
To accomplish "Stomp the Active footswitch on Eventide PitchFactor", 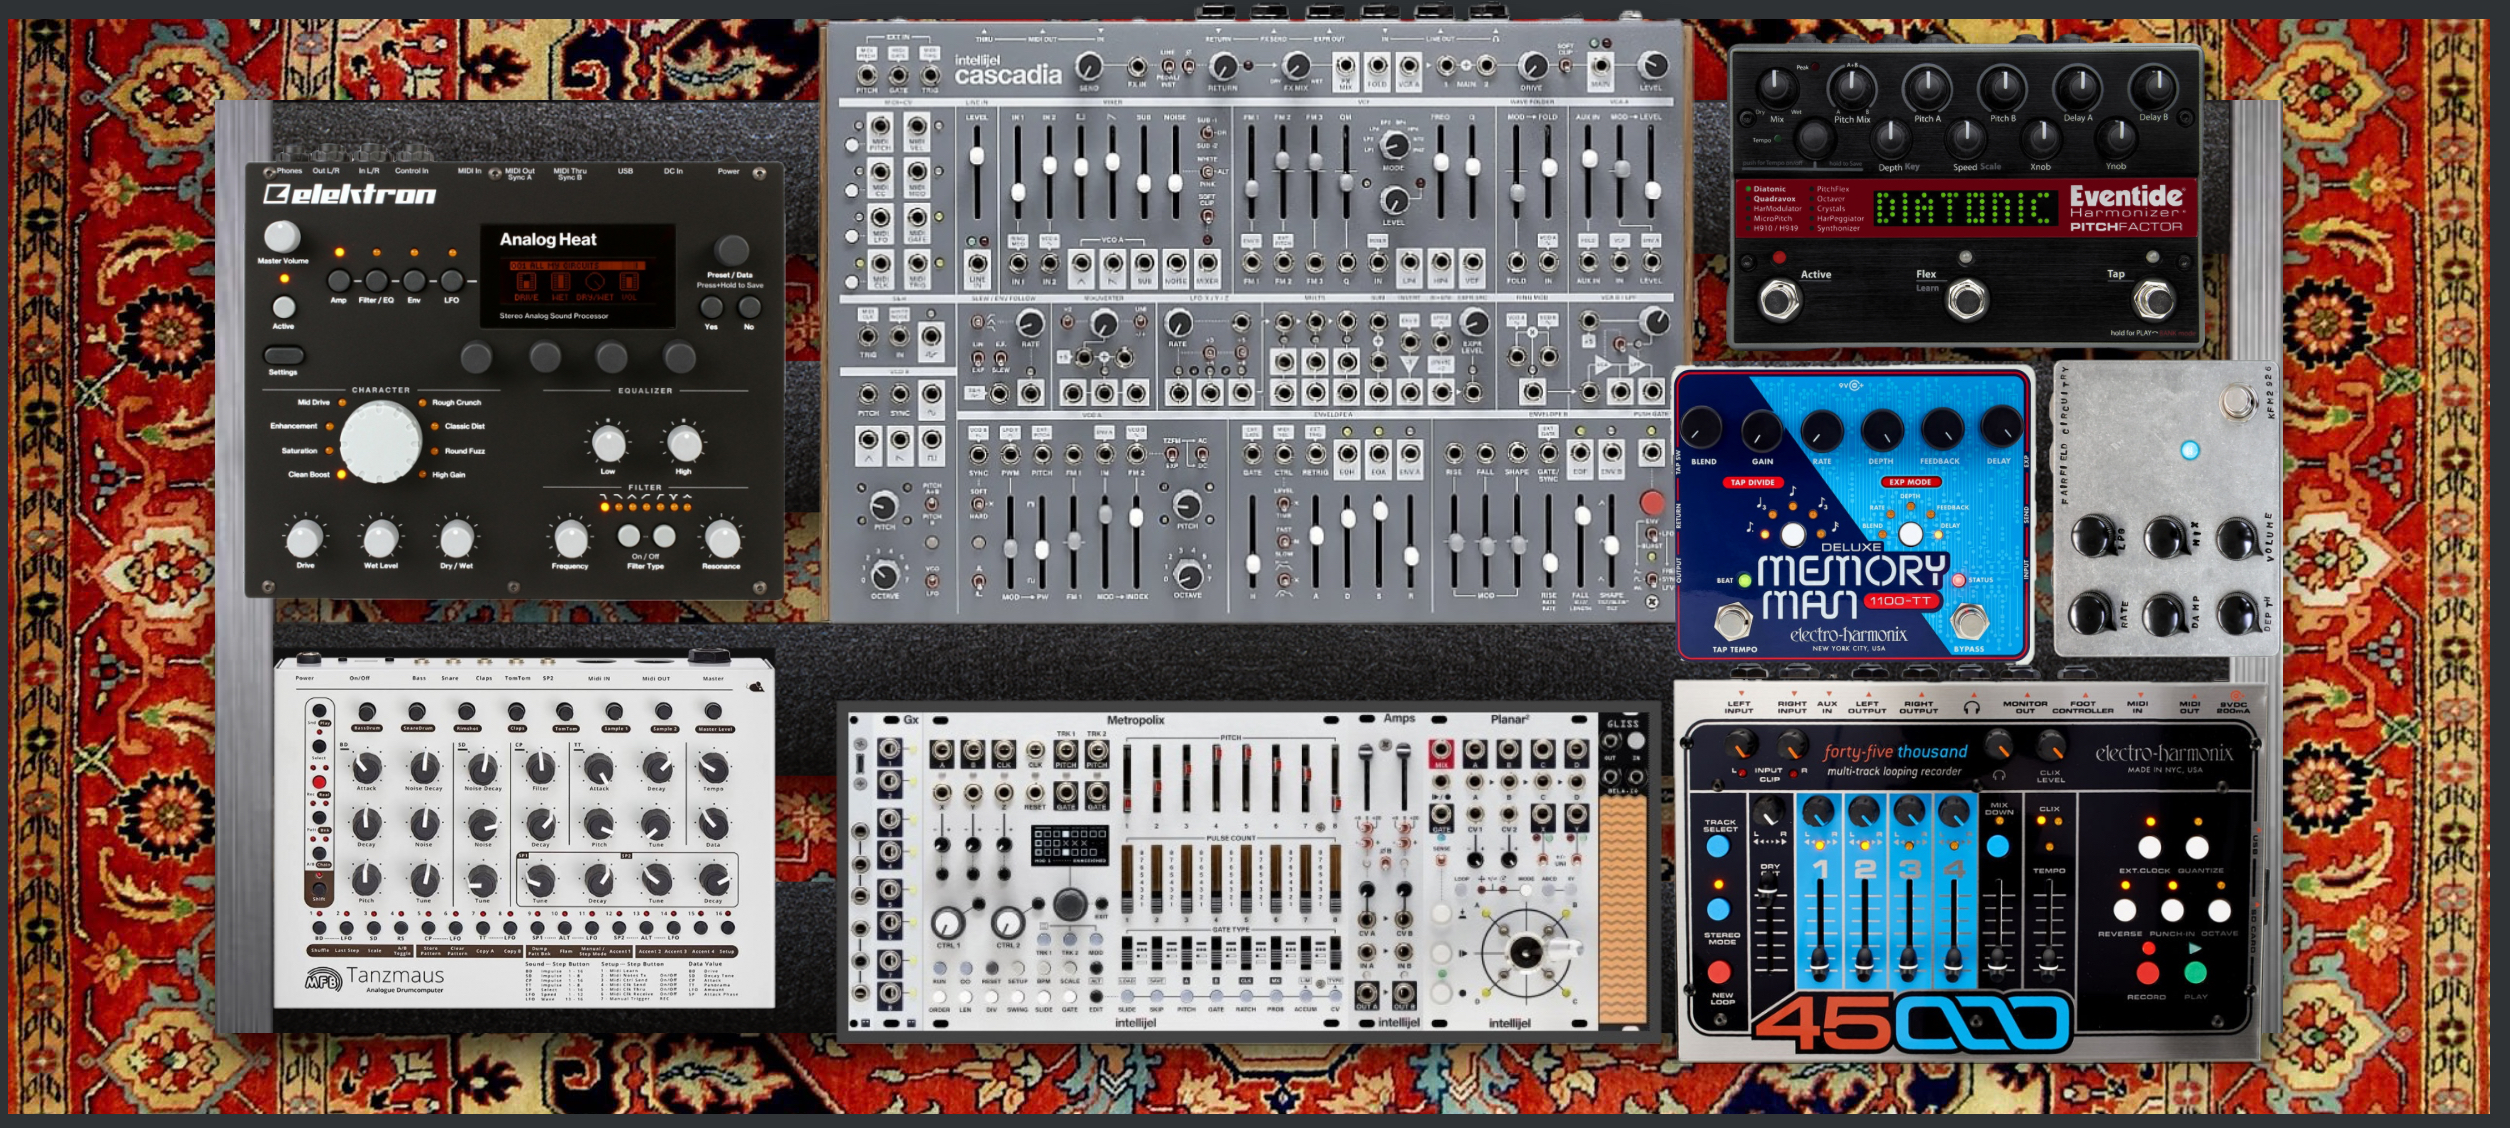I will point(1779,300).
